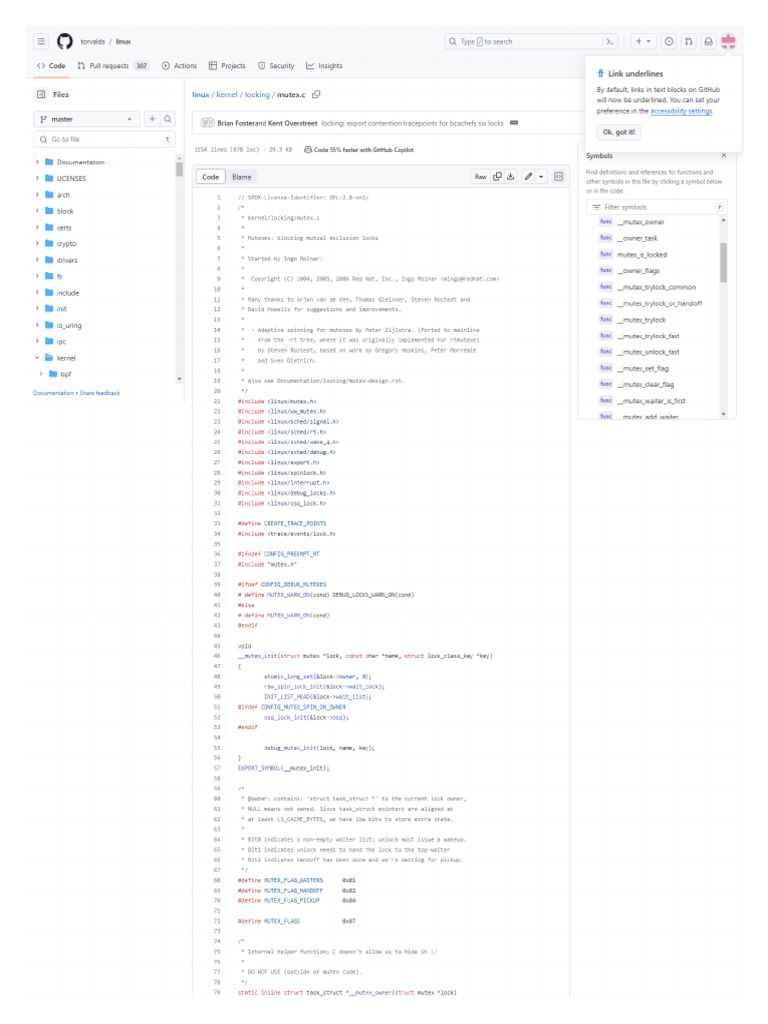Expand the arch folder chevron
This screenshot has height=1024, width=768.
tap(37, 195)
